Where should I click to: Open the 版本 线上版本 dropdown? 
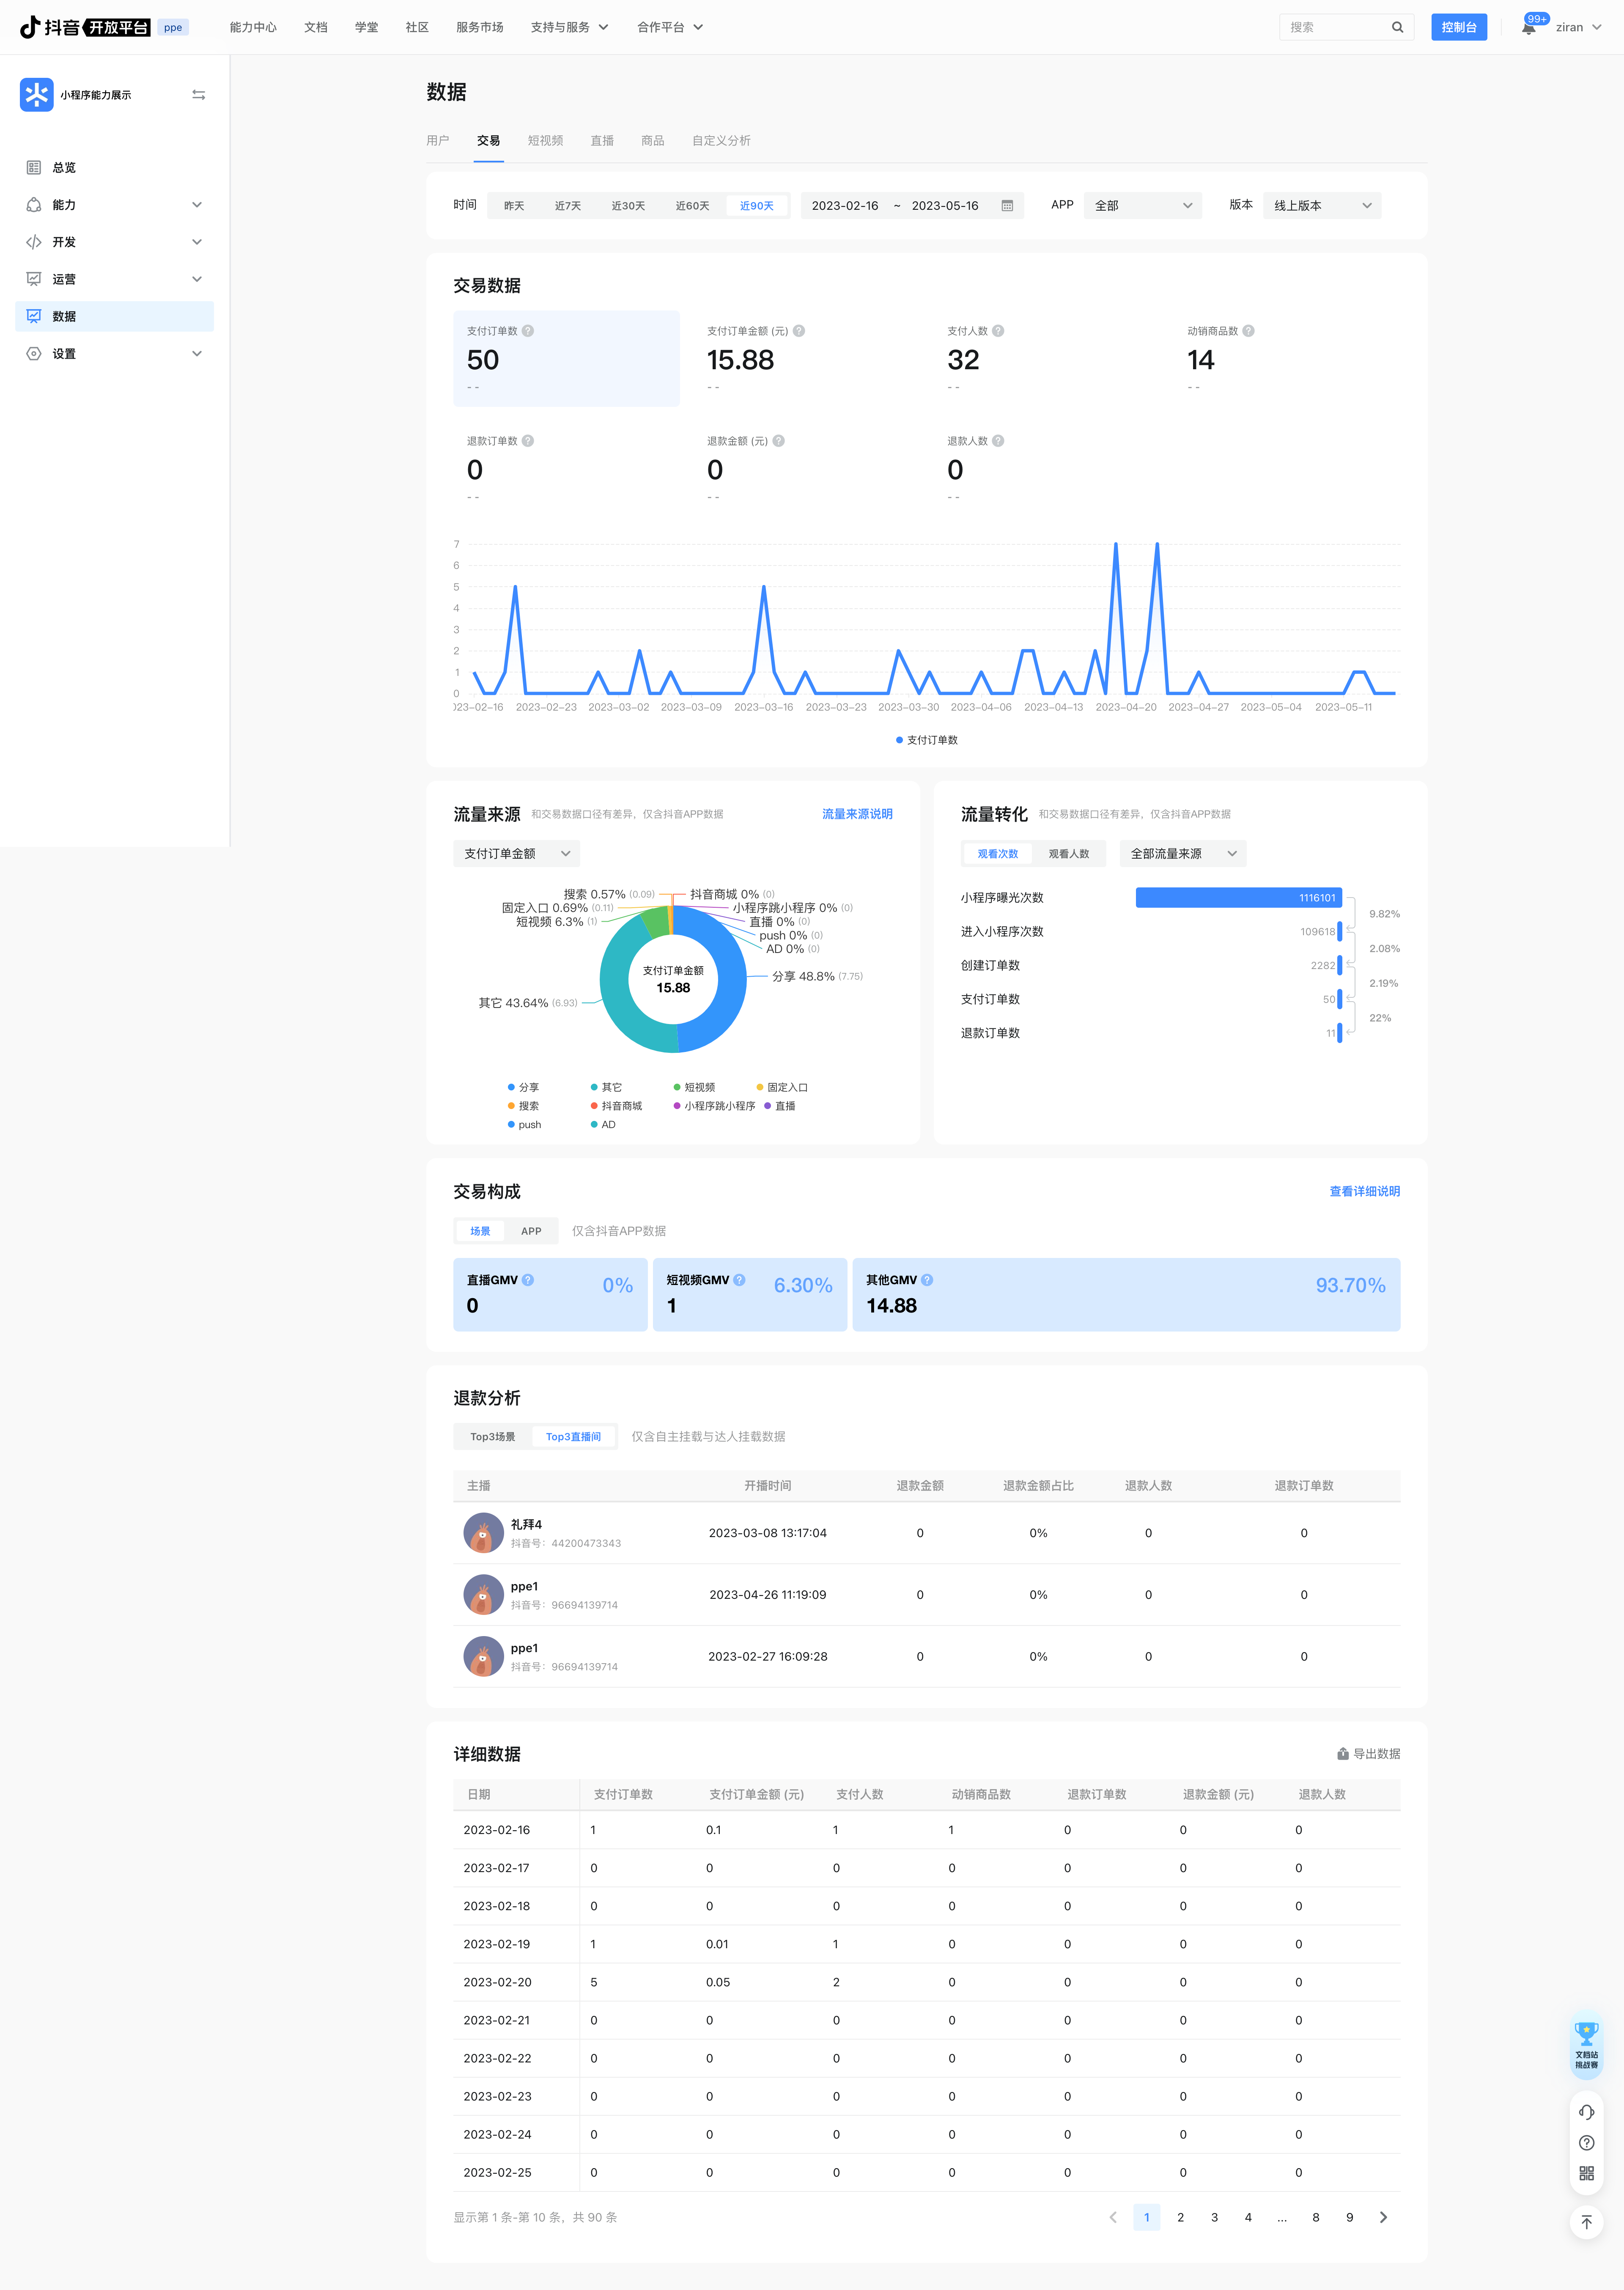[x=1322, y=206]
